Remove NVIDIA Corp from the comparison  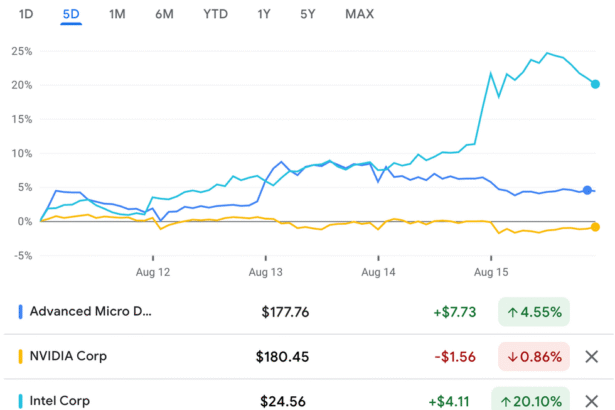pyautogui.click(x=591, y=356)
